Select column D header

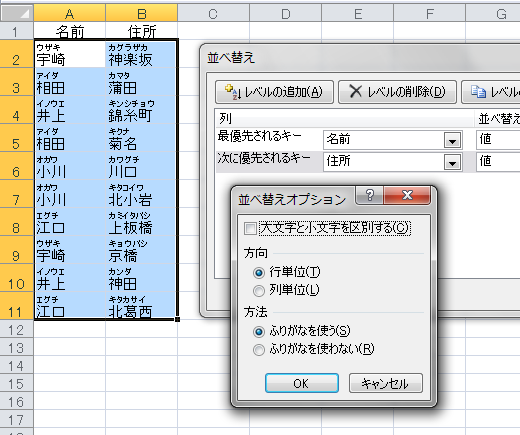click(285, 14)
